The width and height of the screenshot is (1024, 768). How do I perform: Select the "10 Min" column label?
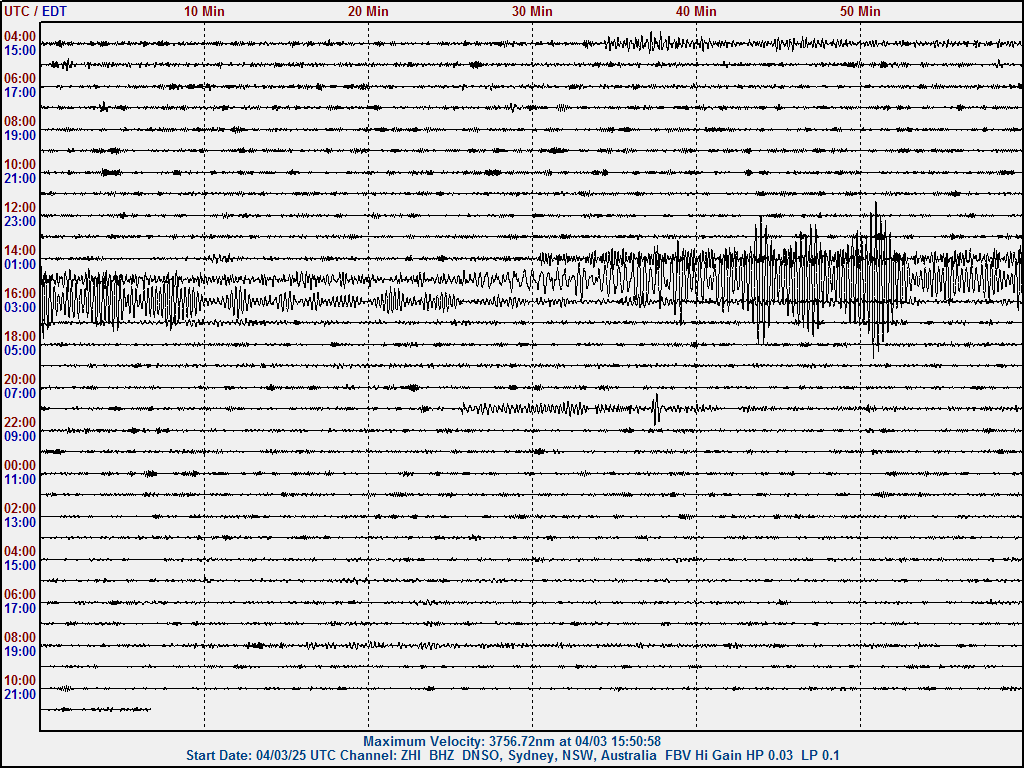tap(204, 11)
